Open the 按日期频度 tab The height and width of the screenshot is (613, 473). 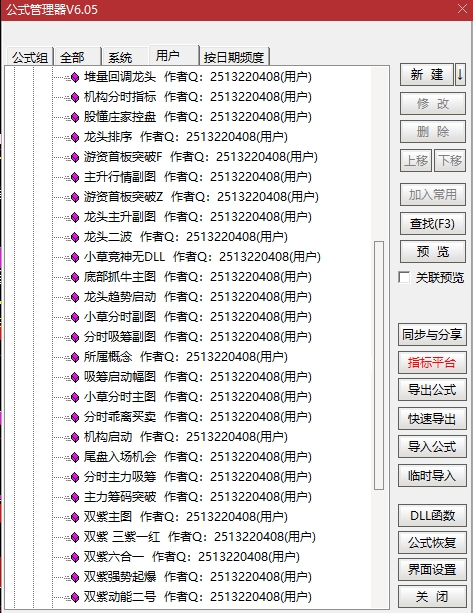[x=234, y=57]
